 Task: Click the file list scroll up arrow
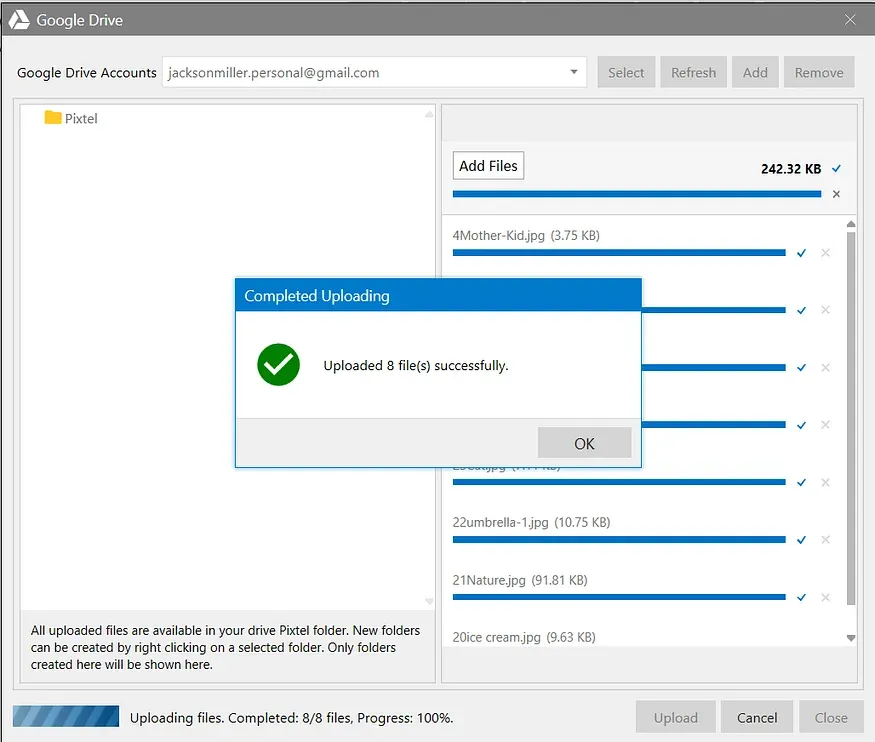click(850, 224)
